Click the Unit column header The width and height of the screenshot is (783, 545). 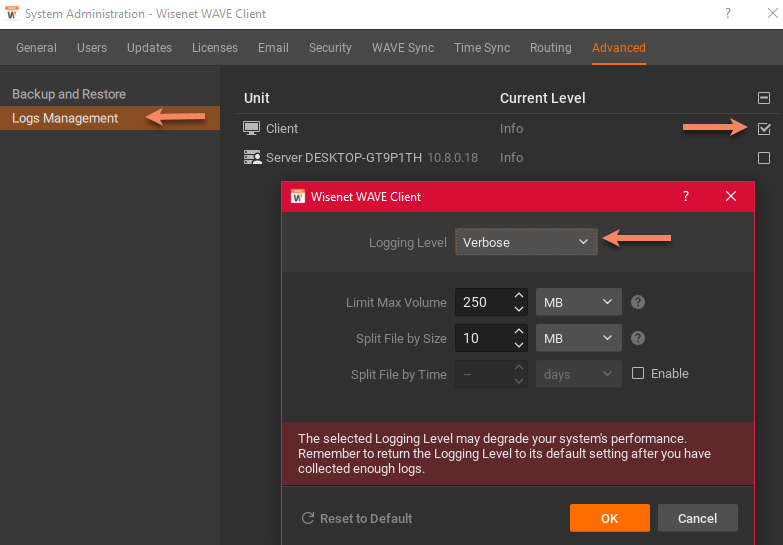(257, 98)
